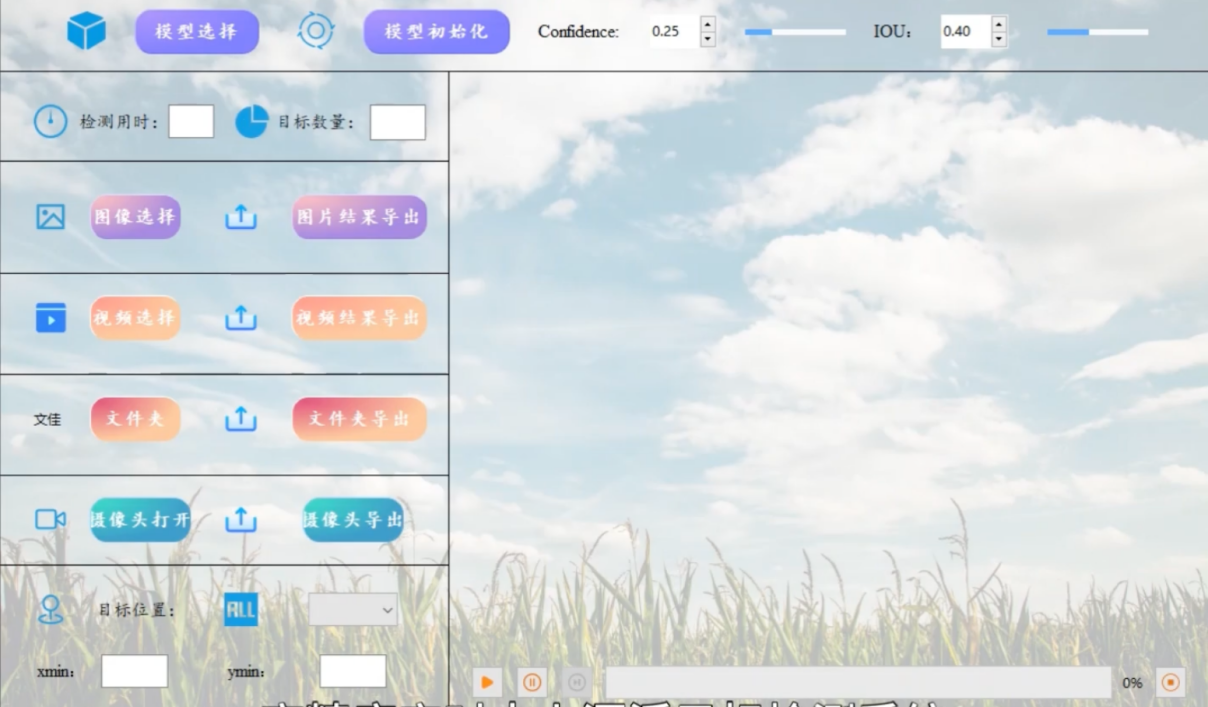Click the upload icon beside 摄像头导出
The width and height of the screenshot is (1208, 707).
pos(241,519)
